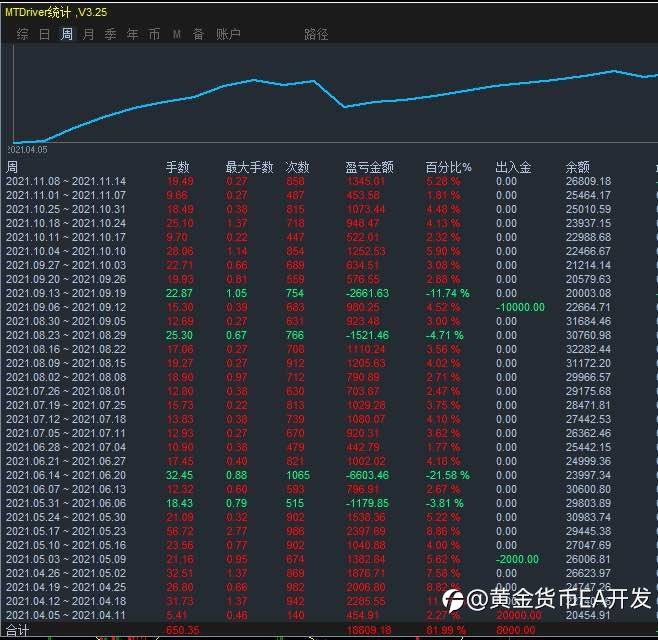Select row 2021.09.27 ~ 2021.10.03
Image resolution: width=658 pixels, height=640 pixels.
click(329, 265)
